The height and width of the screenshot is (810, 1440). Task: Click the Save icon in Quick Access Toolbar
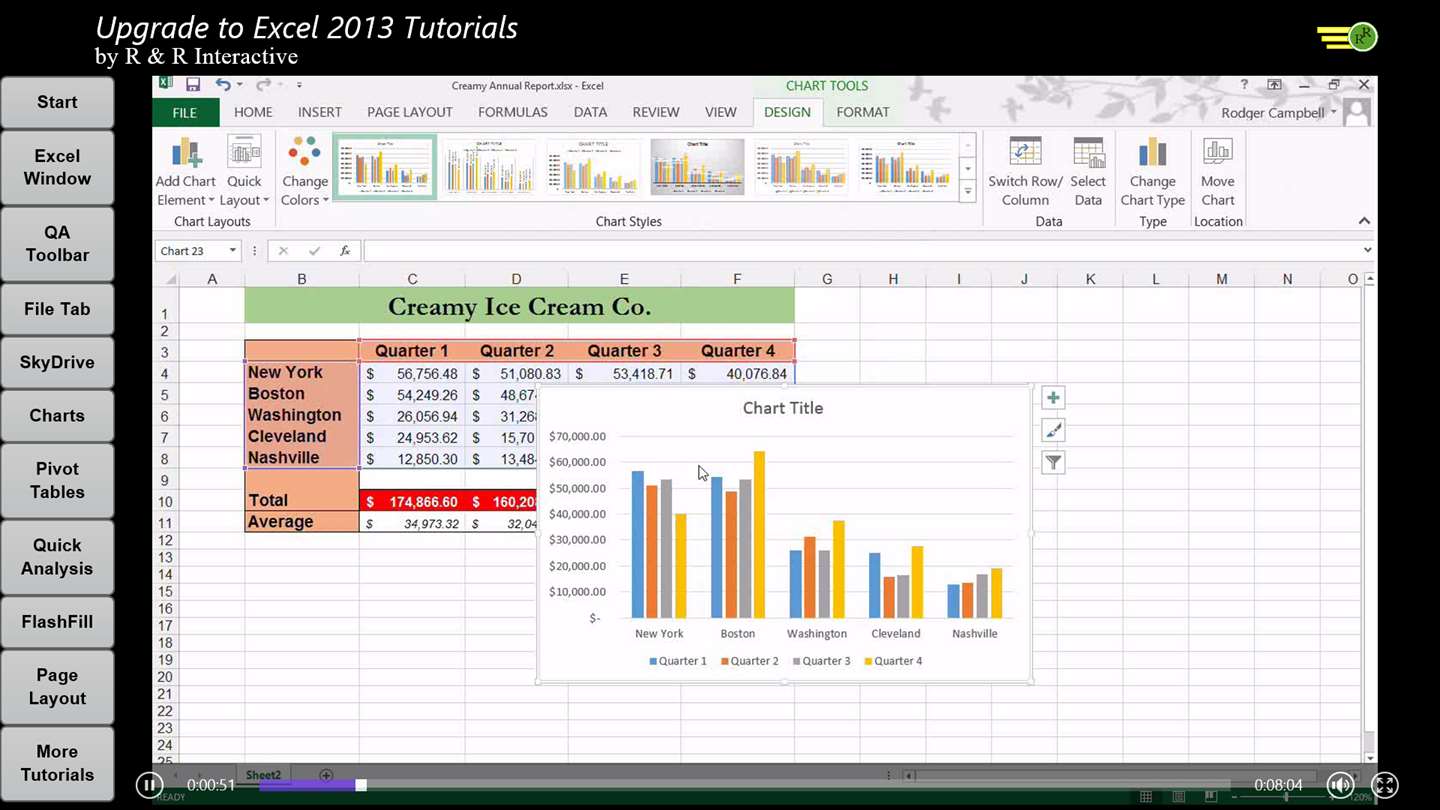(x=193, y=85)
